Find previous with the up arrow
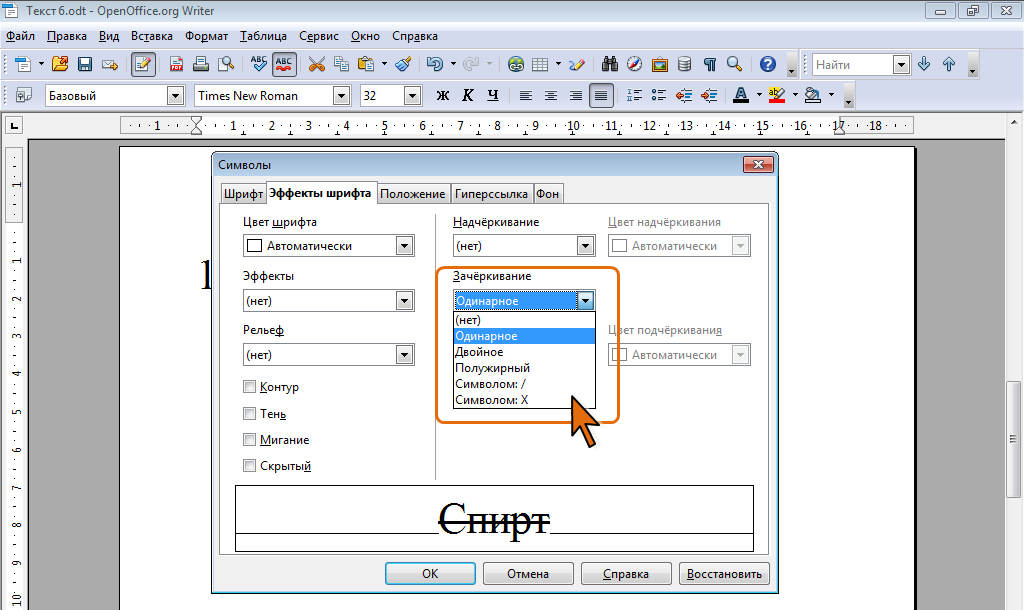The image size is (1024, 610). [949, 64]
